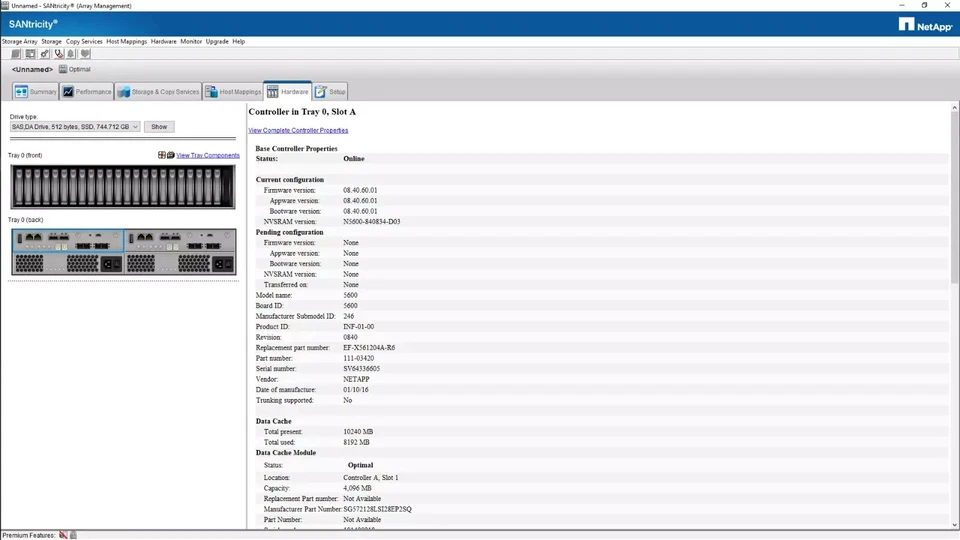Click the Status value Online
Screen dimensions: 960x540
(354, 159)
